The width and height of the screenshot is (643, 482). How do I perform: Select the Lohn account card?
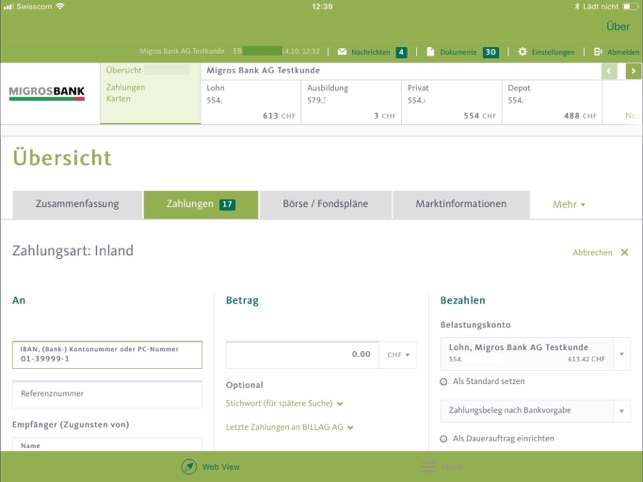pyautogui.click(x=251, y=102)
